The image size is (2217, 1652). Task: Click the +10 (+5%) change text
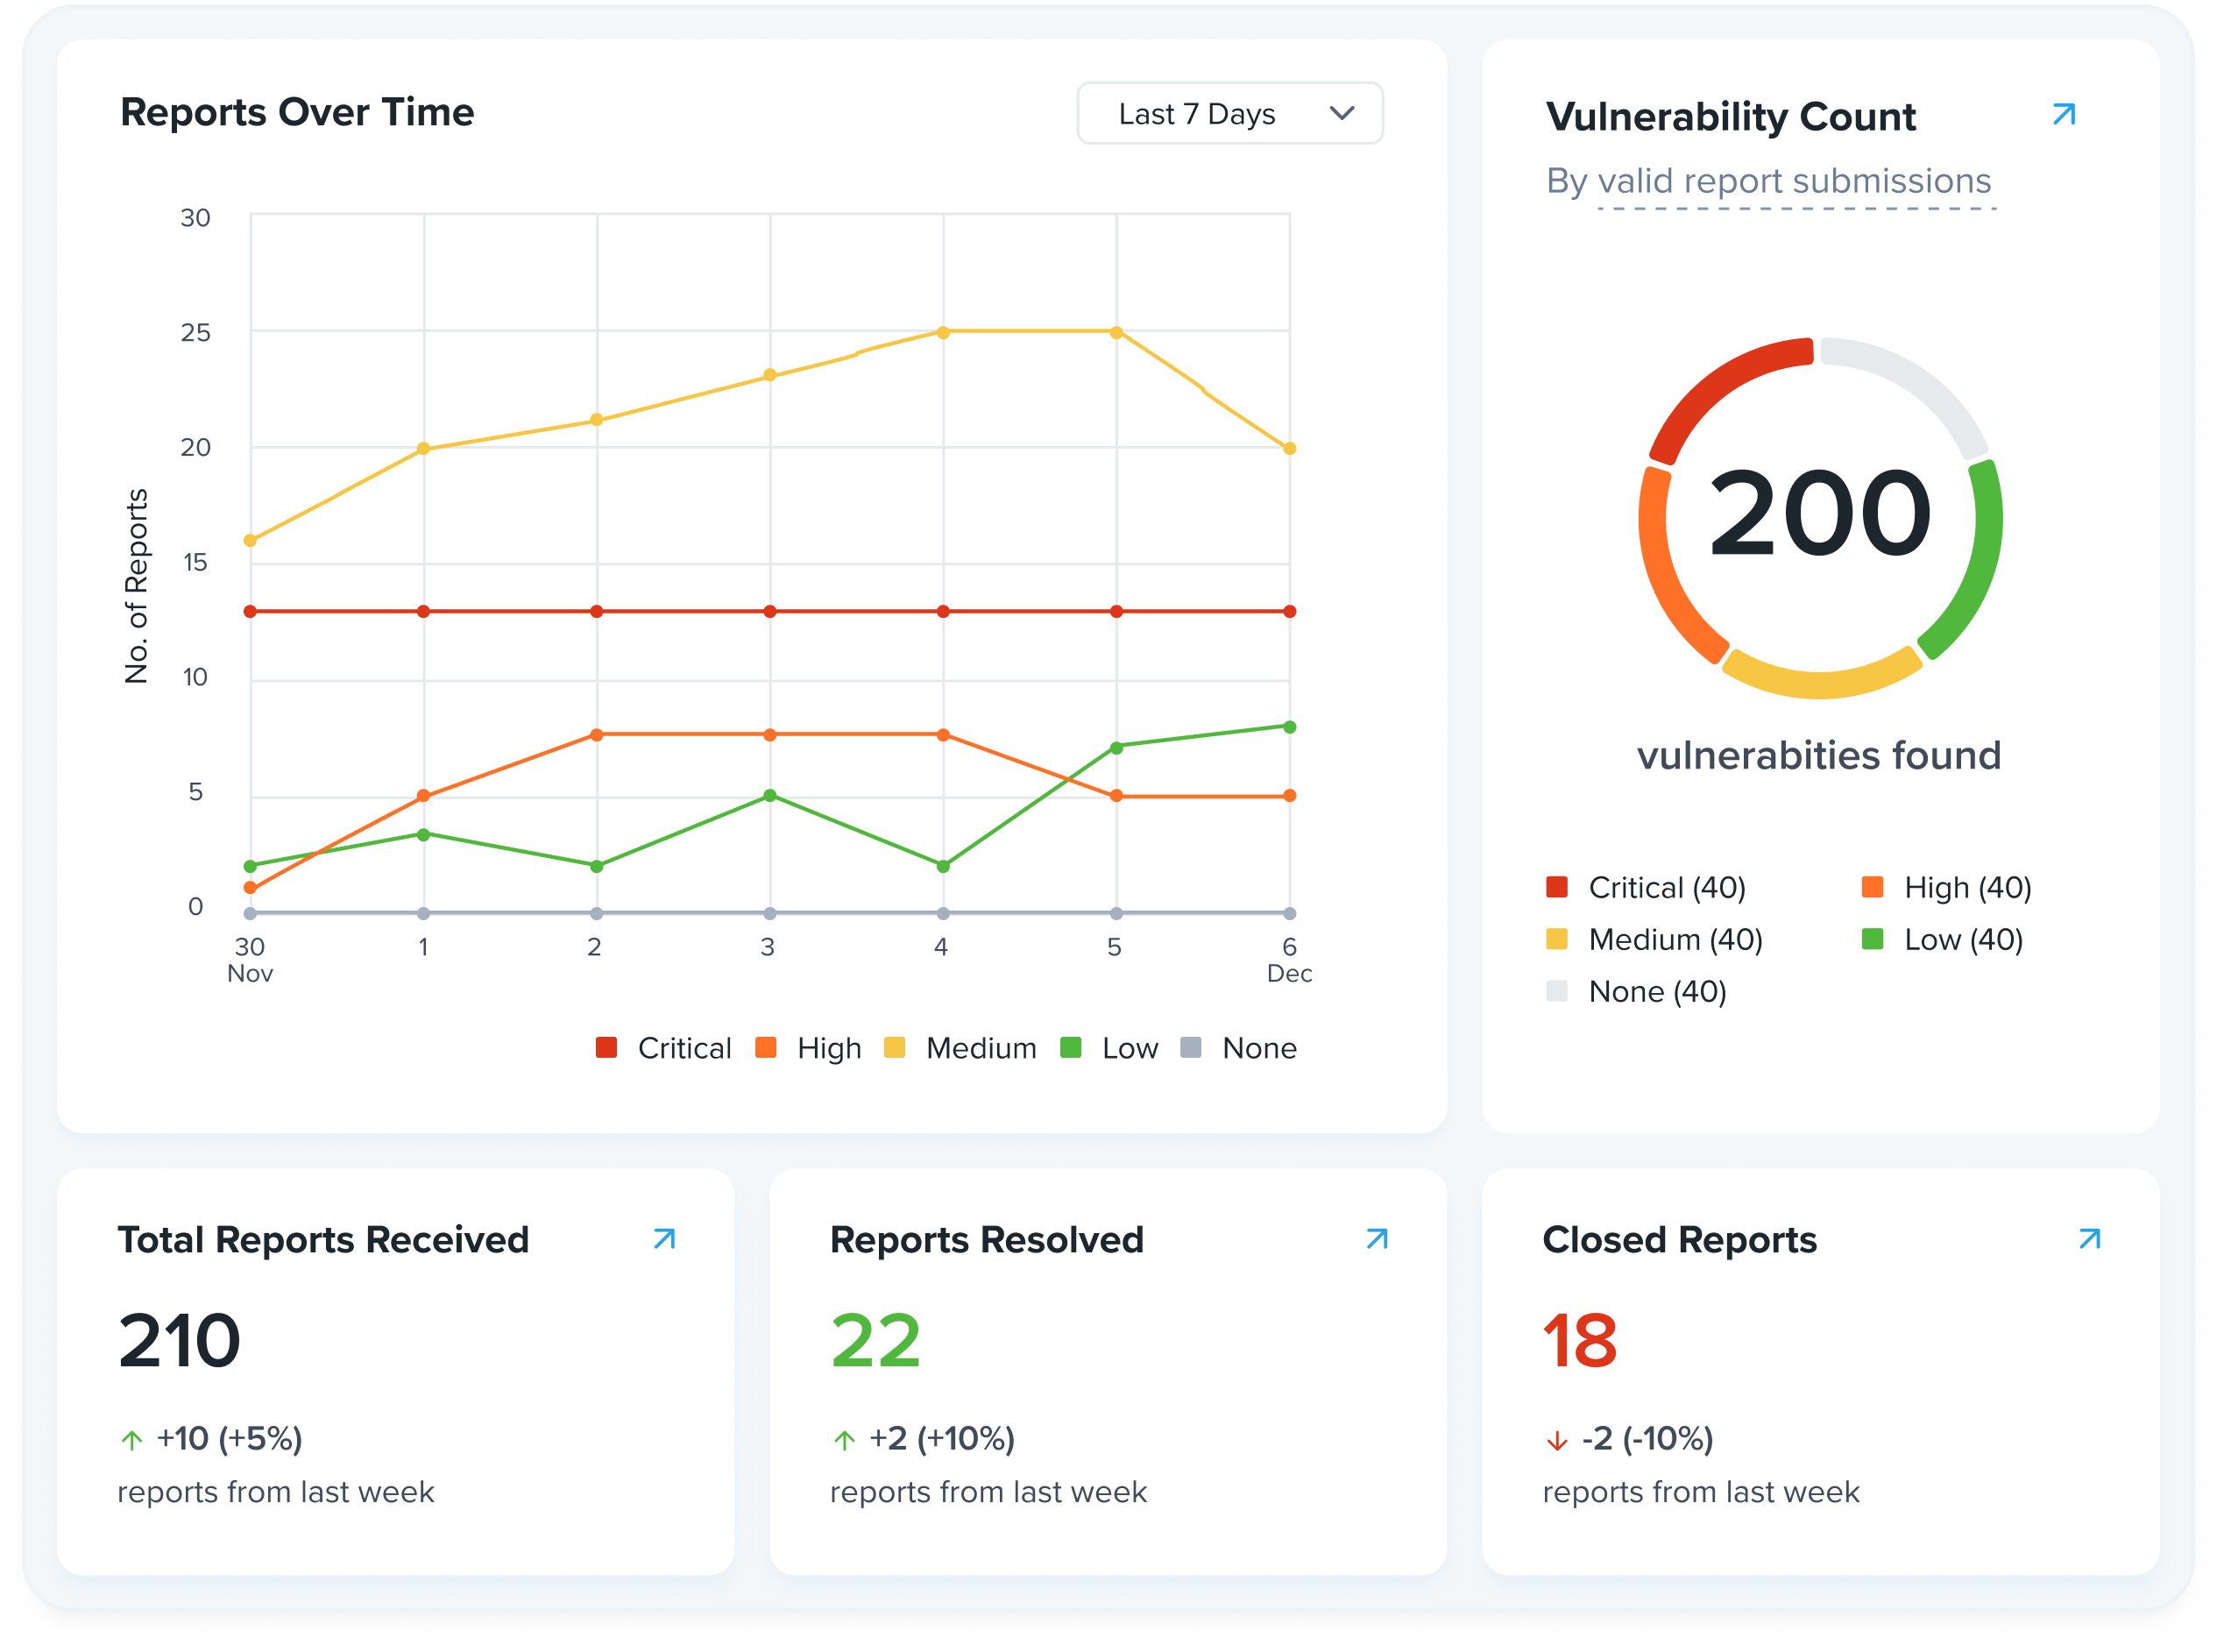[x=229, y=1439]
